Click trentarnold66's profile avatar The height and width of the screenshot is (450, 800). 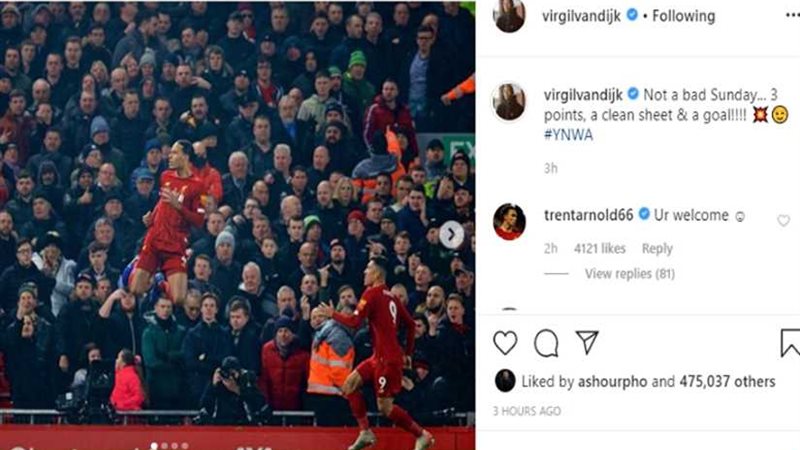tap(509, 221)
